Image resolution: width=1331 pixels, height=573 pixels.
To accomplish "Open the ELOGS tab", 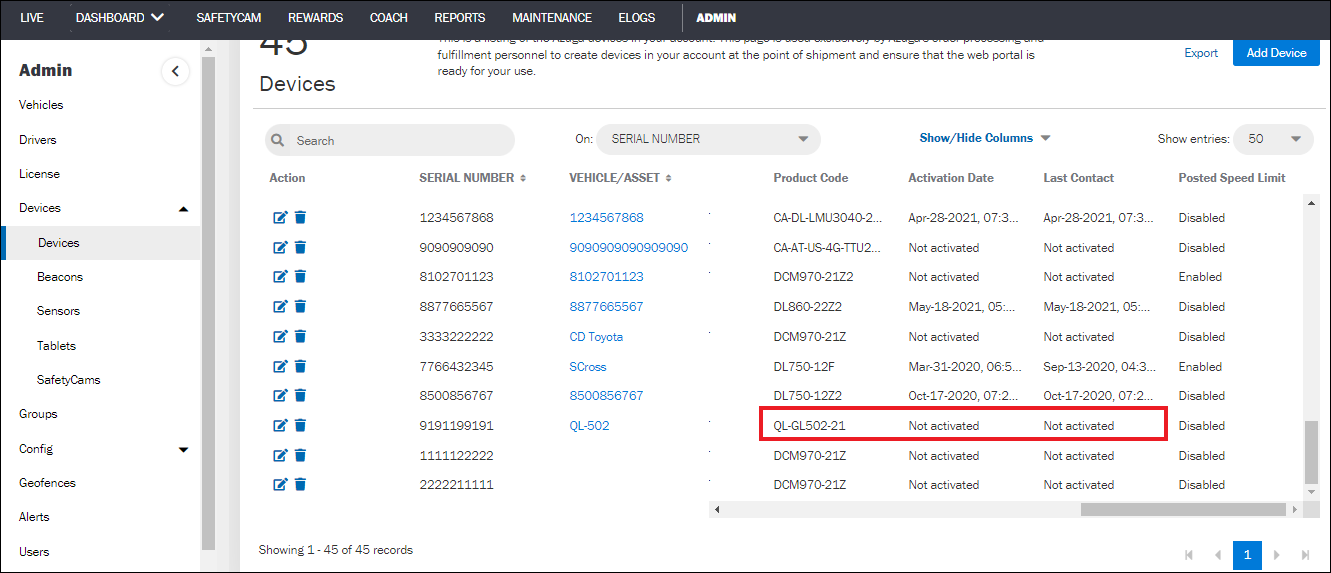I will tap(637, 18).
